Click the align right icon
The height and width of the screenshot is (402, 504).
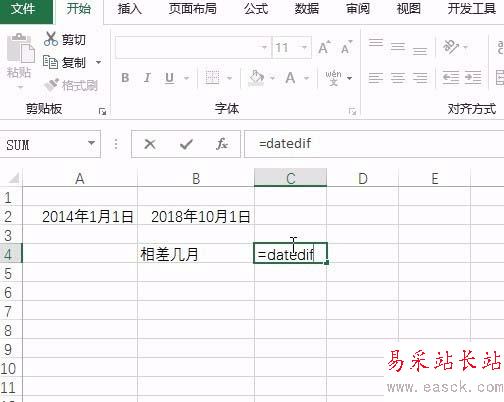(420, 78)
